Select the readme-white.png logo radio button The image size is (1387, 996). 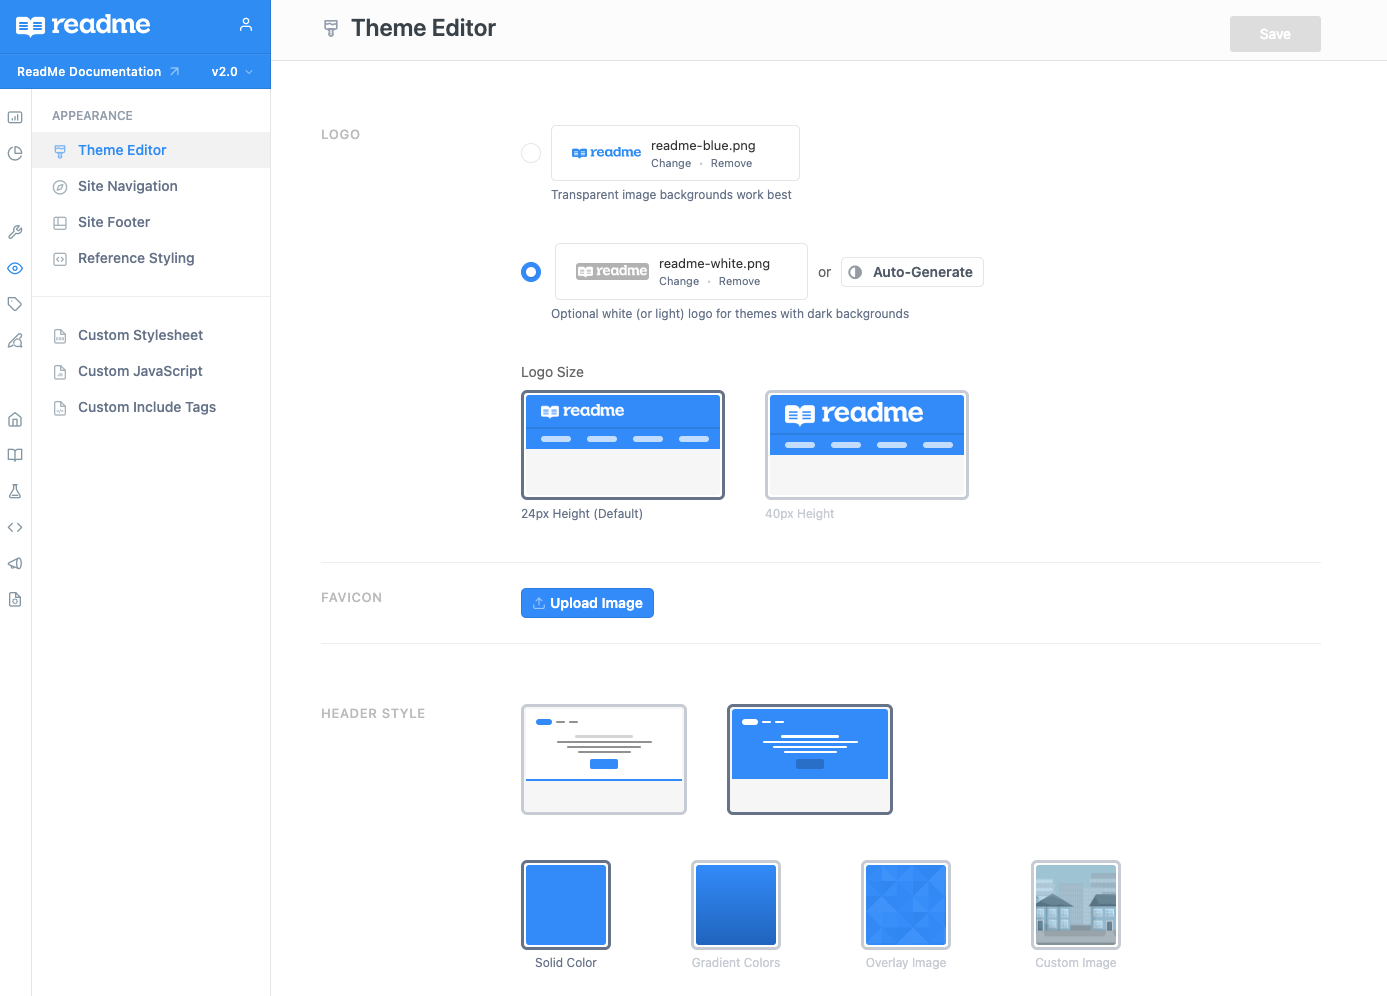531,272
